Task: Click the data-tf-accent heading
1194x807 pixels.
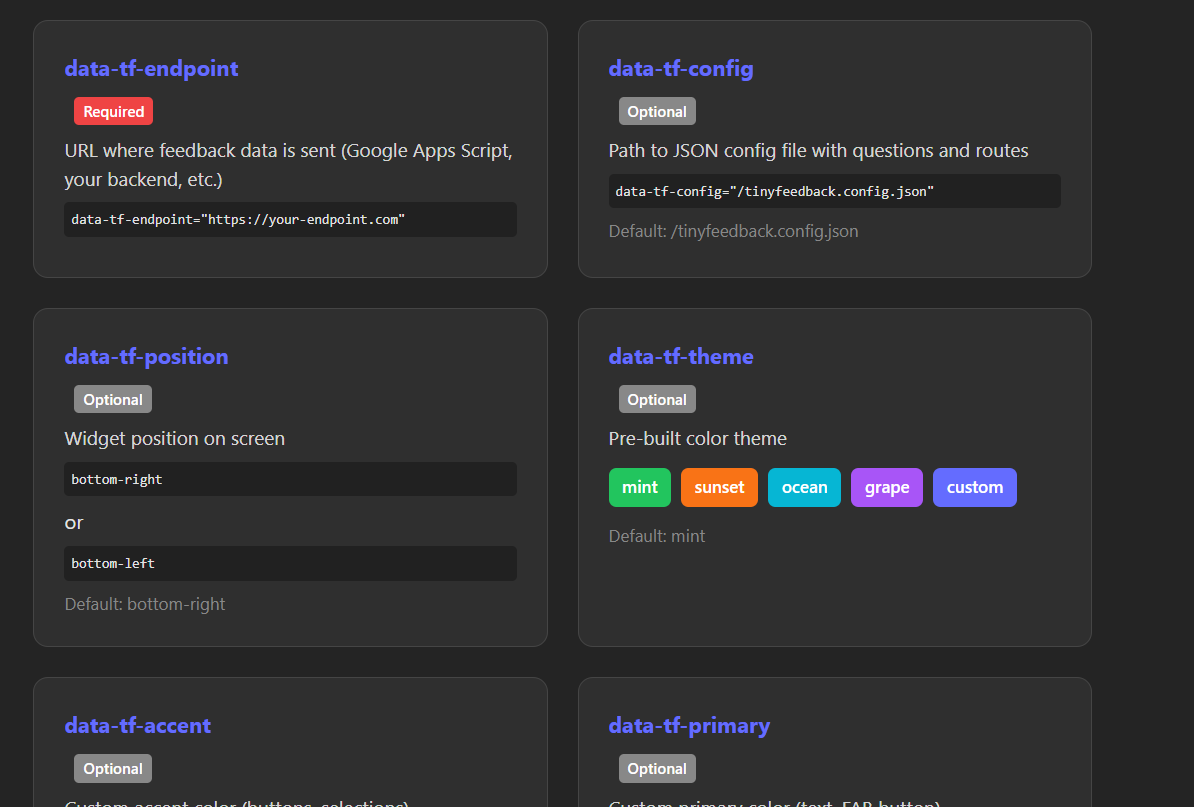Action: (x=138, y=726)
